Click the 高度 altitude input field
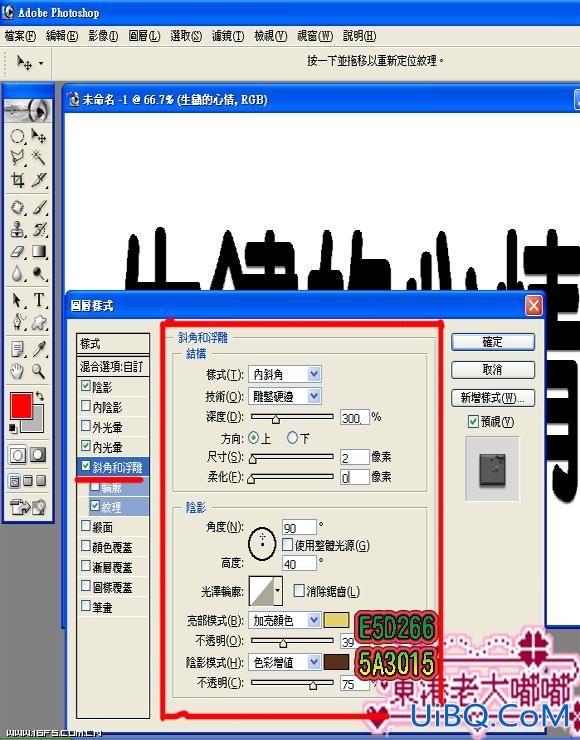The width and height of the screenshot is (580, 740). tap(299, 563)
